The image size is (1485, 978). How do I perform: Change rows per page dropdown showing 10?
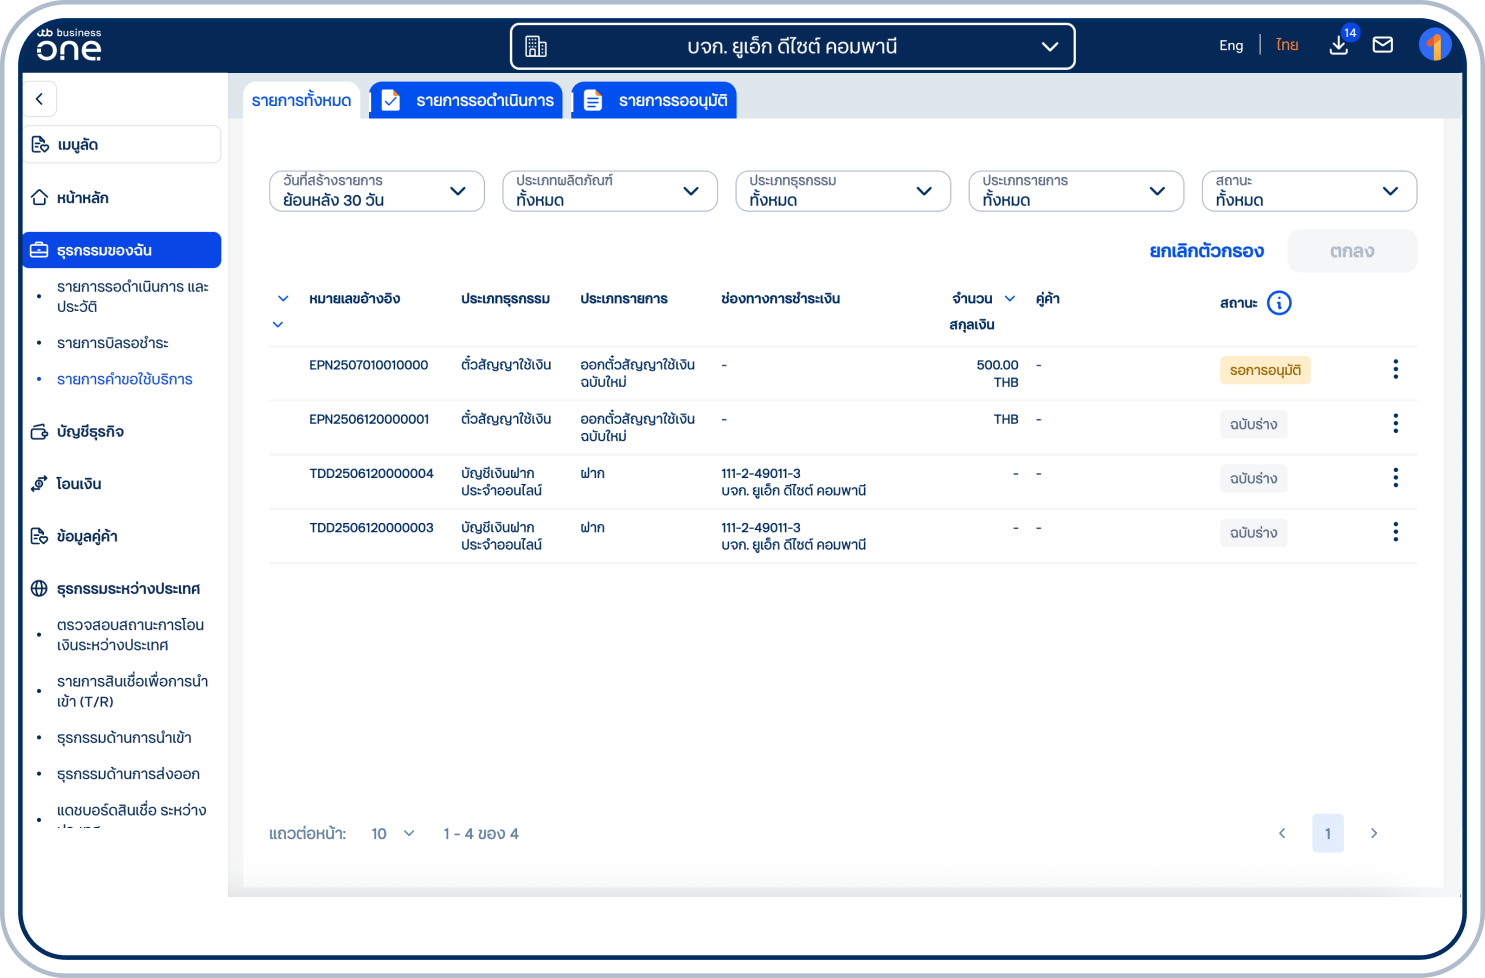pos(393,833)
